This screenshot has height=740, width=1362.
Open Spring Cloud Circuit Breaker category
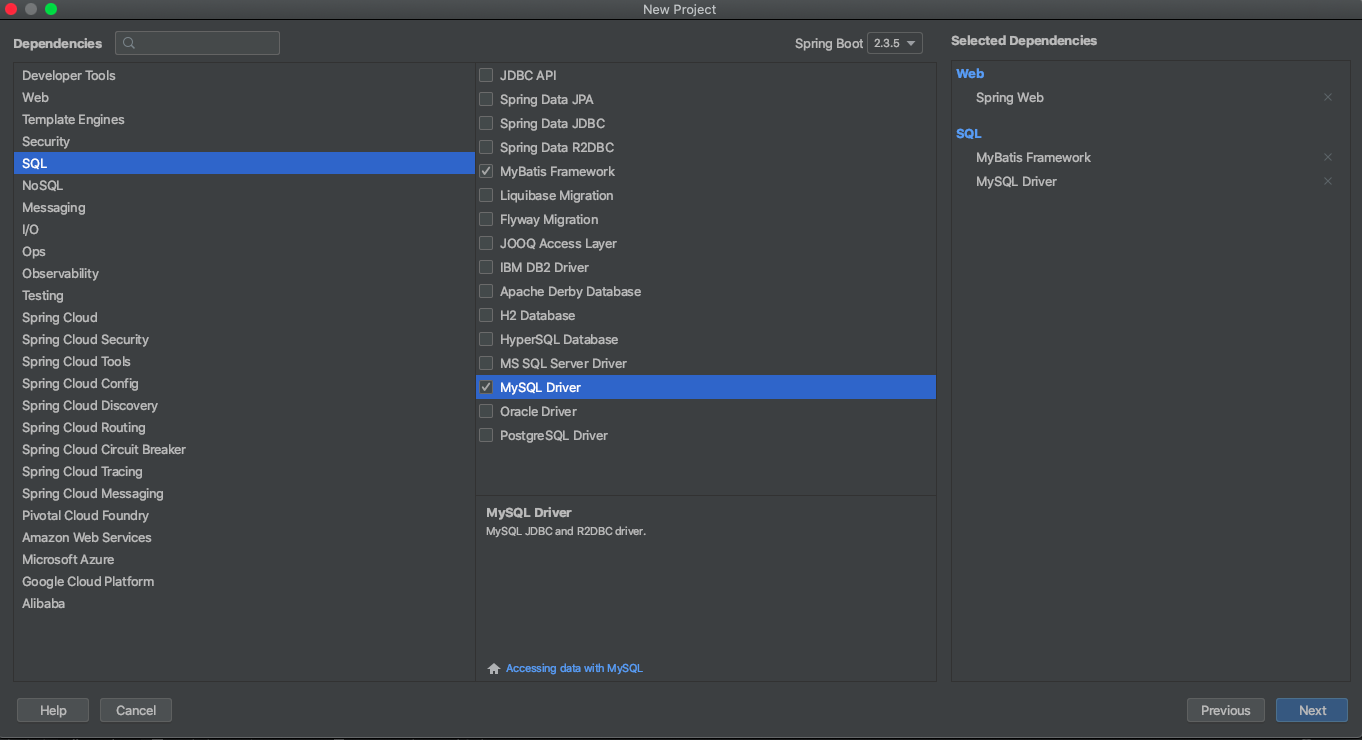[244, 450]
